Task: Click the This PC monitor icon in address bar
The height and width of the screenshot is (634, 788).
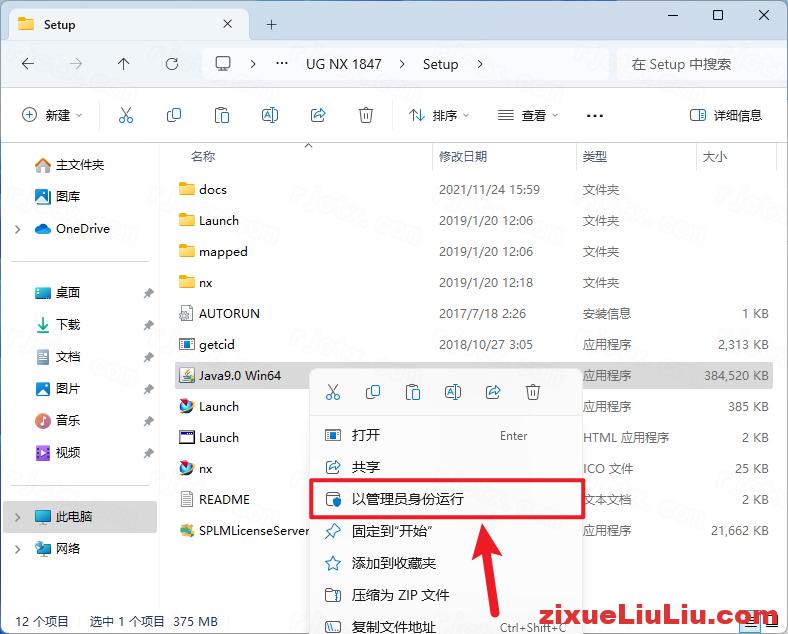Action: click(x=223, y=64)
